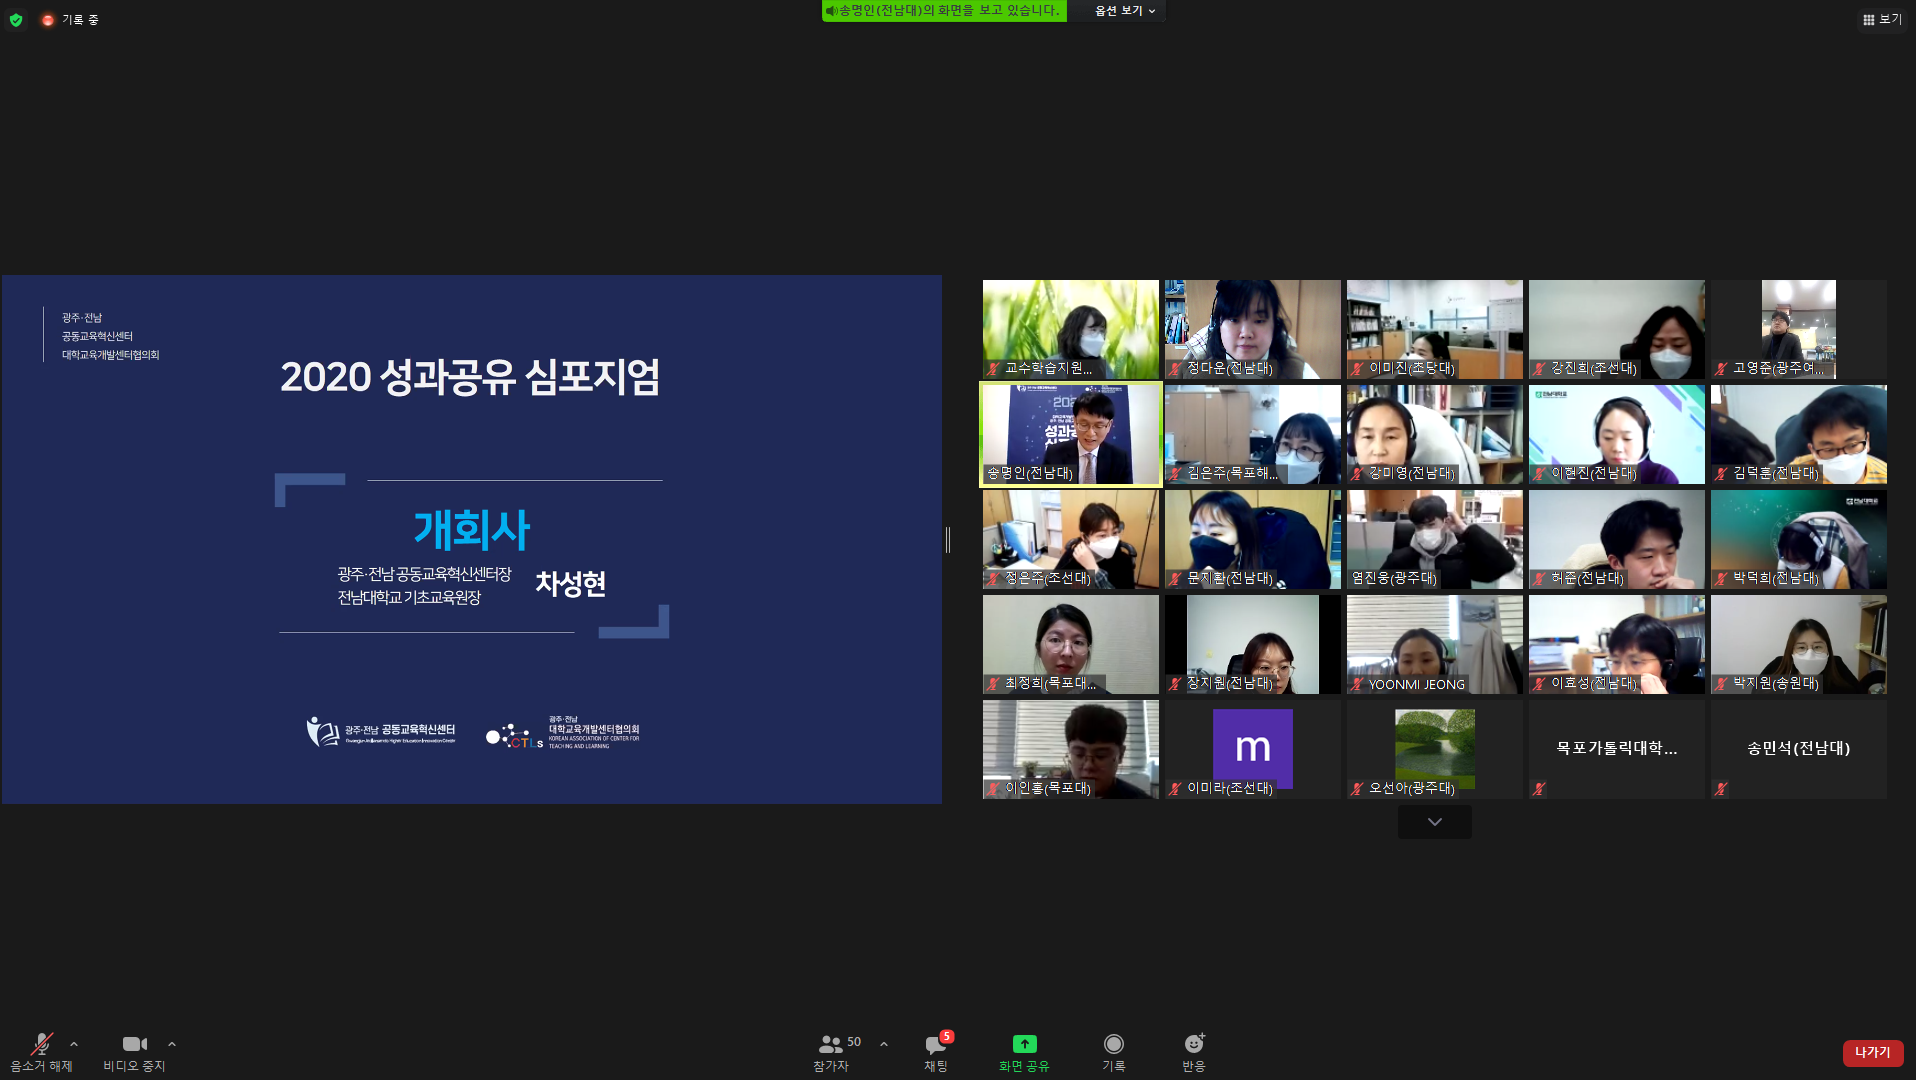1916x1080 pixels.
Task: Open the 옵션 보기 view options menu
Action: tap(1124, 11)
